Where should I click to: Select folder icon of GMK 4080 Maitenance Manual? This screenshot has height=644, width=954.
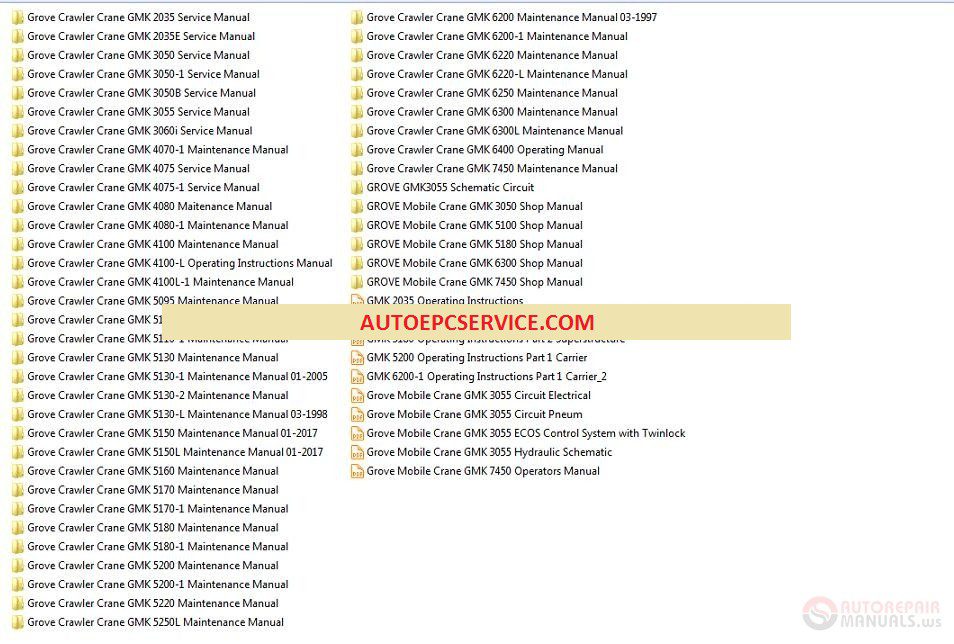[18, 206]
